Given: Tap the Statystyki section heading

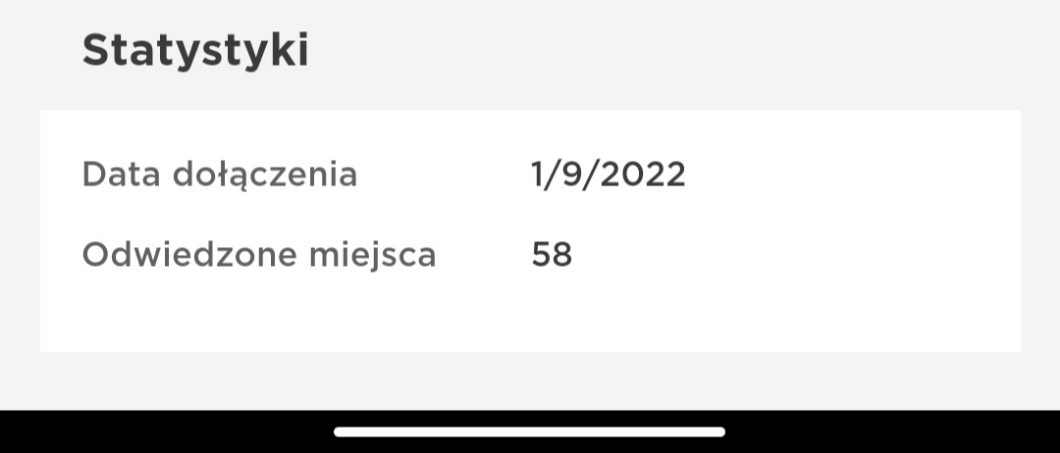Looking at the screenshot, I should [x=195, y=50].
